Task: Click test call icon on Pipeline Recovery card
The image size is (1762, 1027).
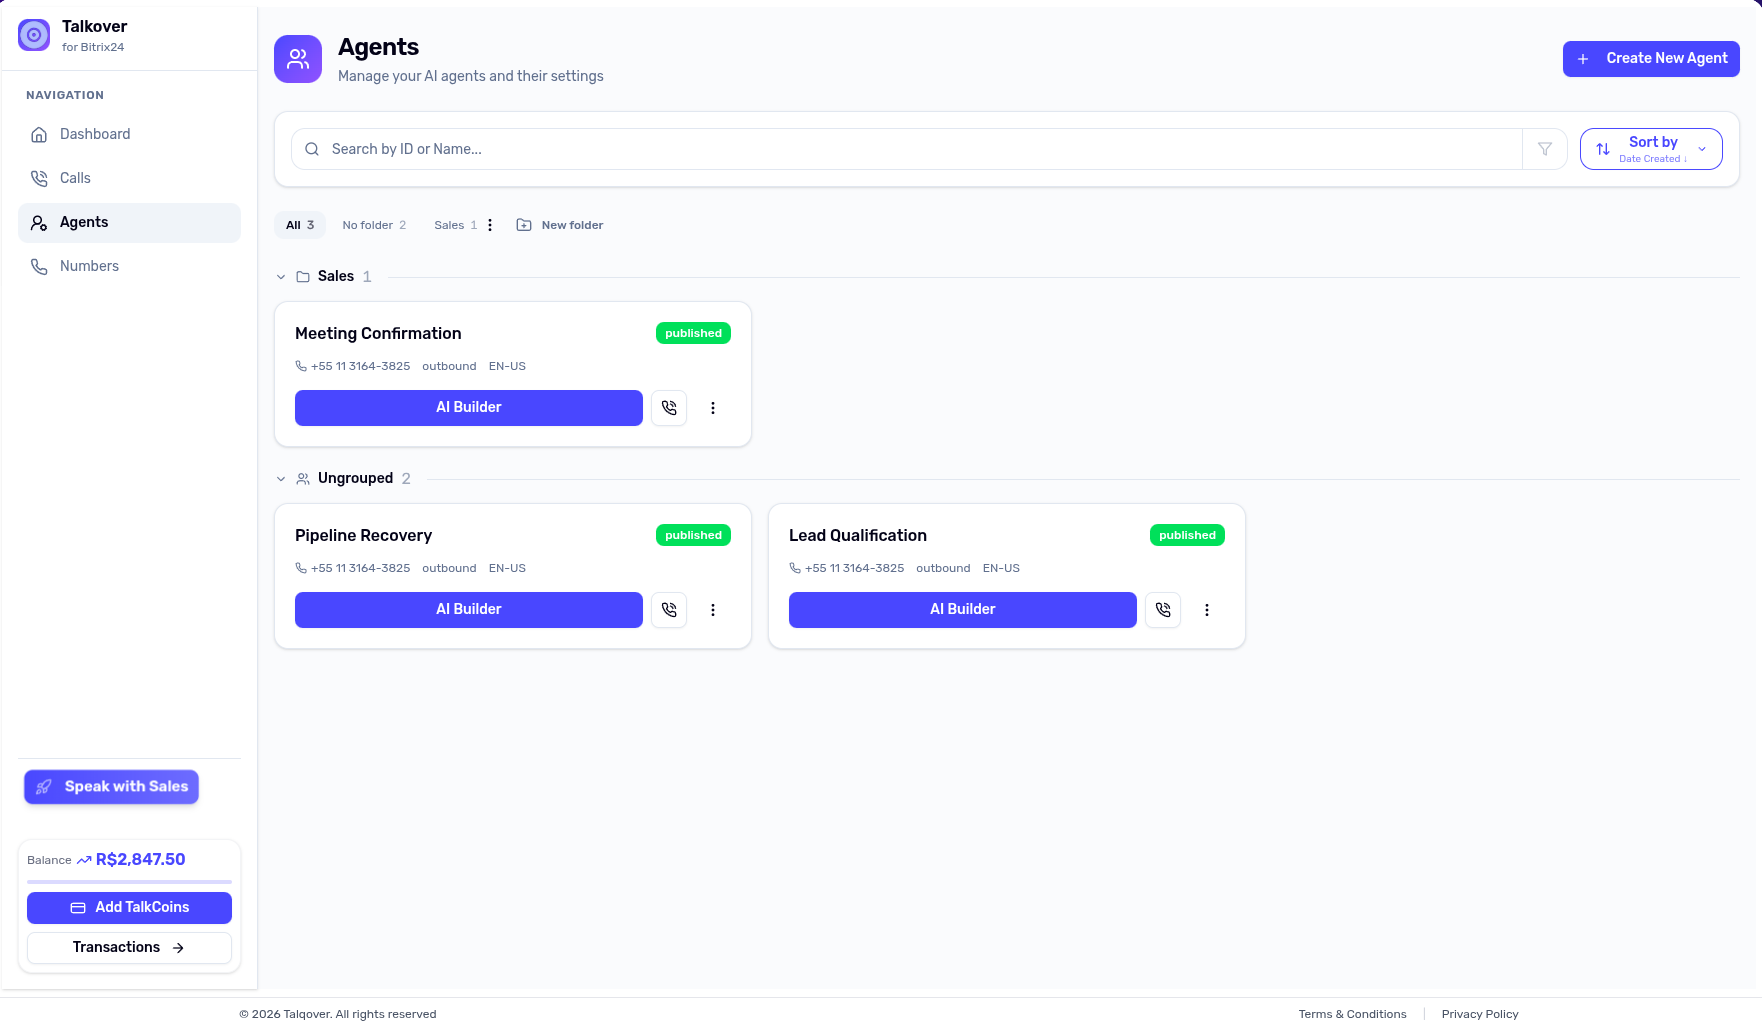Action: tap(669, 610)
